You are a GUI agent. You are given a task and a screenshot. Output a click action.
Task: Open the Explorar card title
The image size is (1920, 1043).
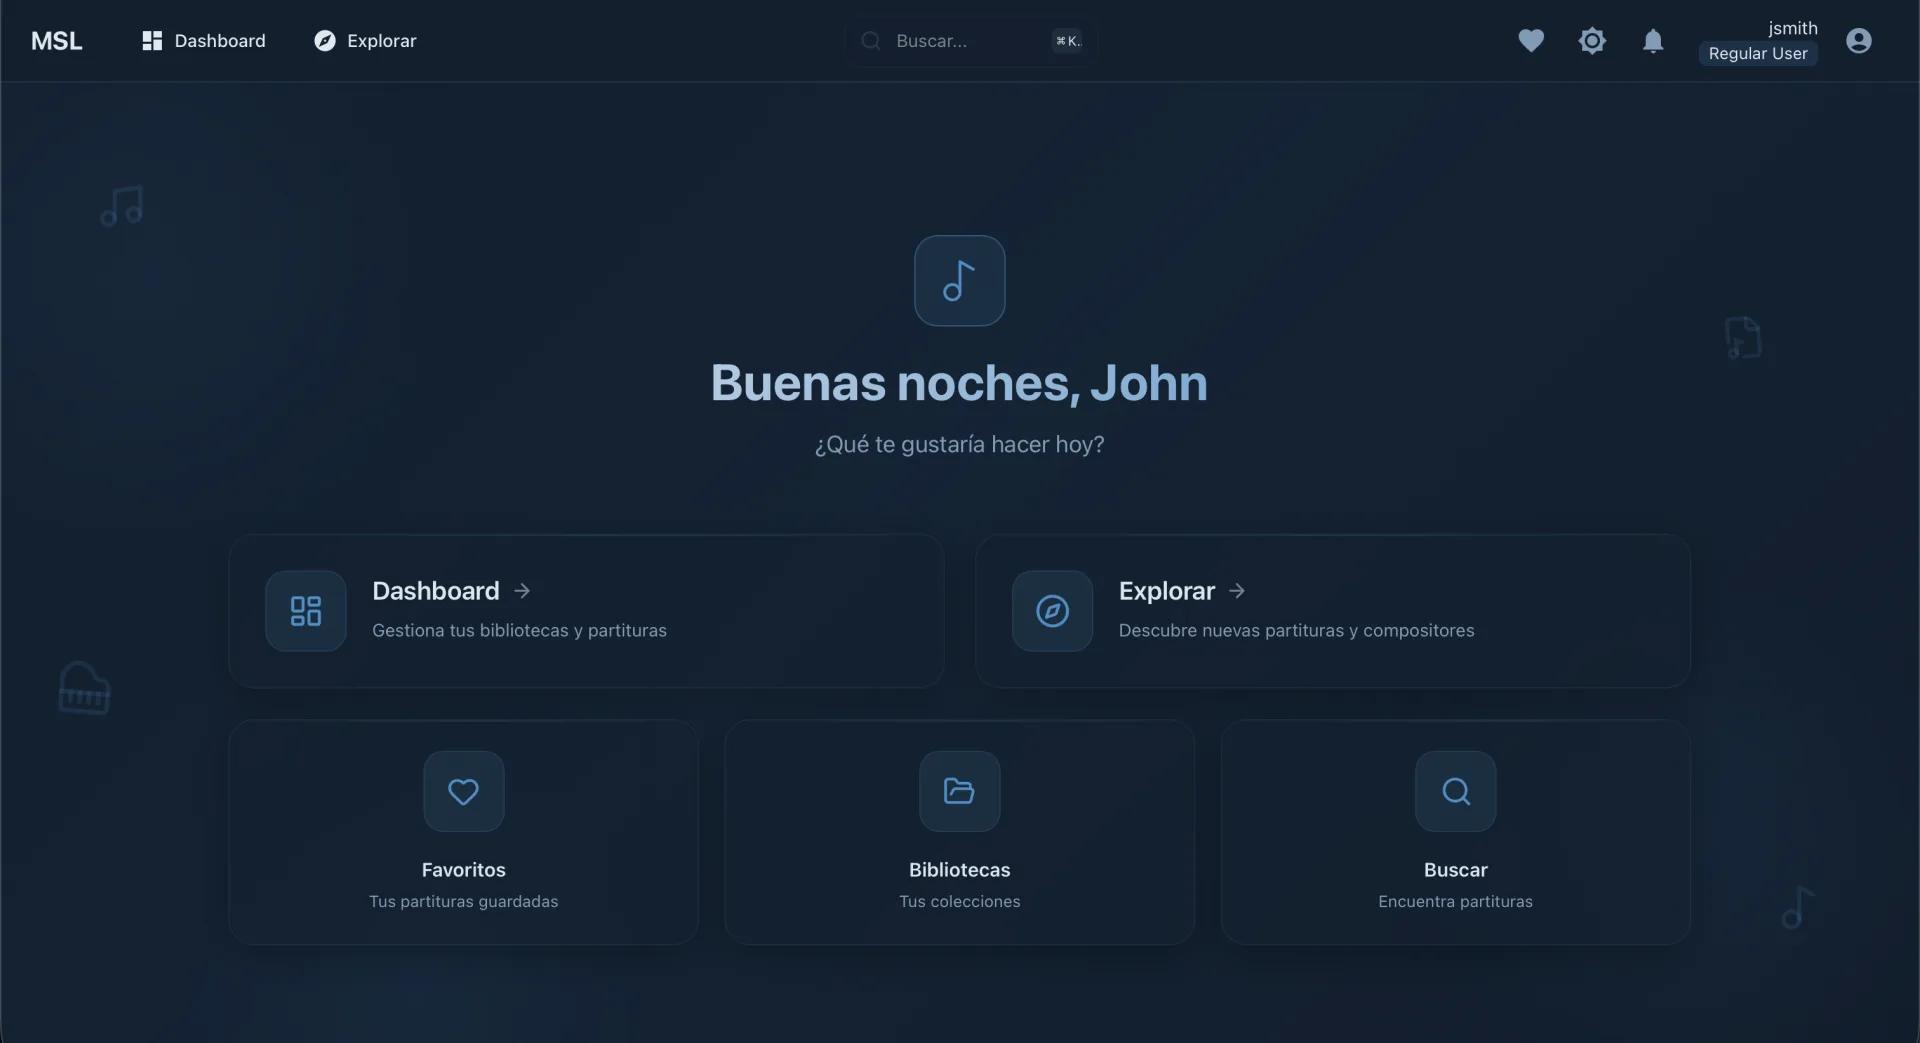coord(1167,591)
